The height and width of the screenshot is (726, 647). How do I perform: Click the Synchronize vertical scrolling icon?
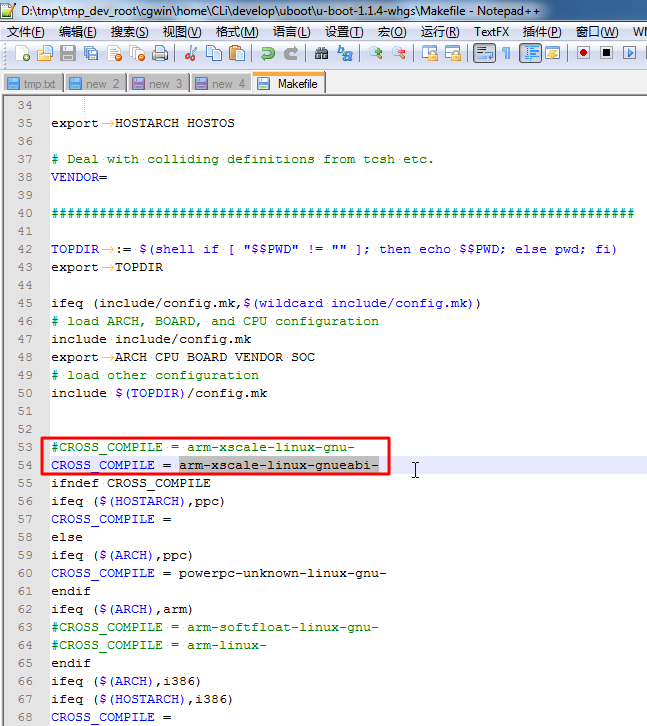click(429, 53)
